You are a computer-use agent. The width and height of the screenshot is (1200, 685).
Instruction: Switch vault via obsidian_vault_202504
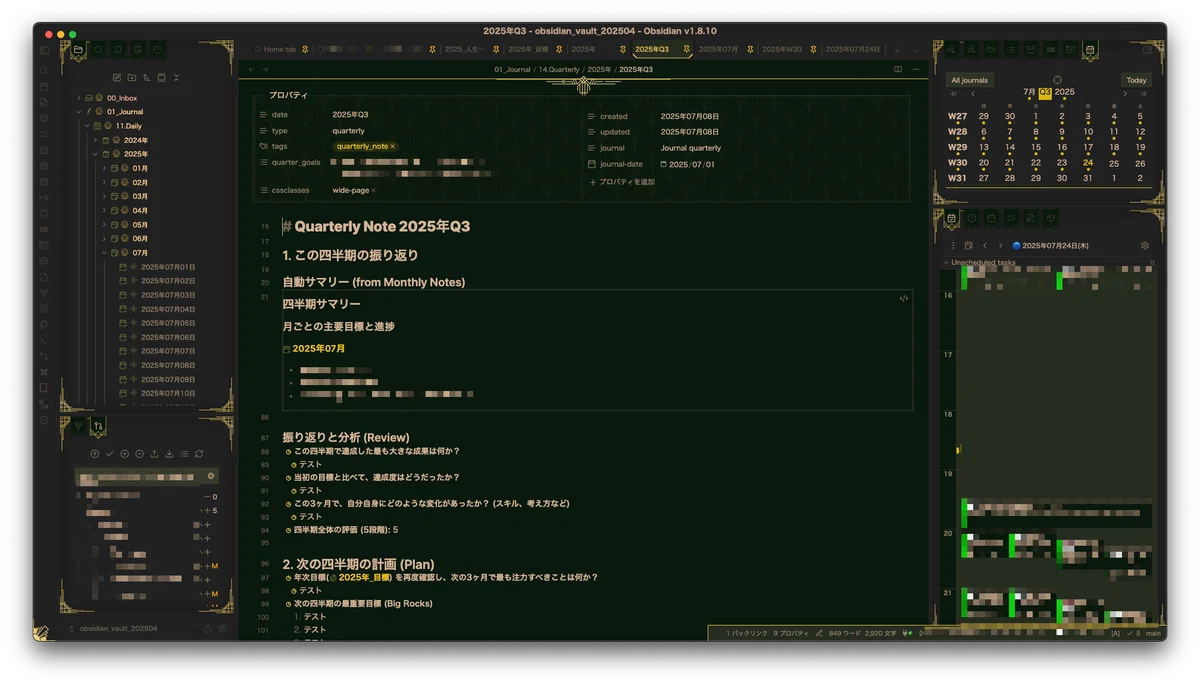tap(117, 629)
